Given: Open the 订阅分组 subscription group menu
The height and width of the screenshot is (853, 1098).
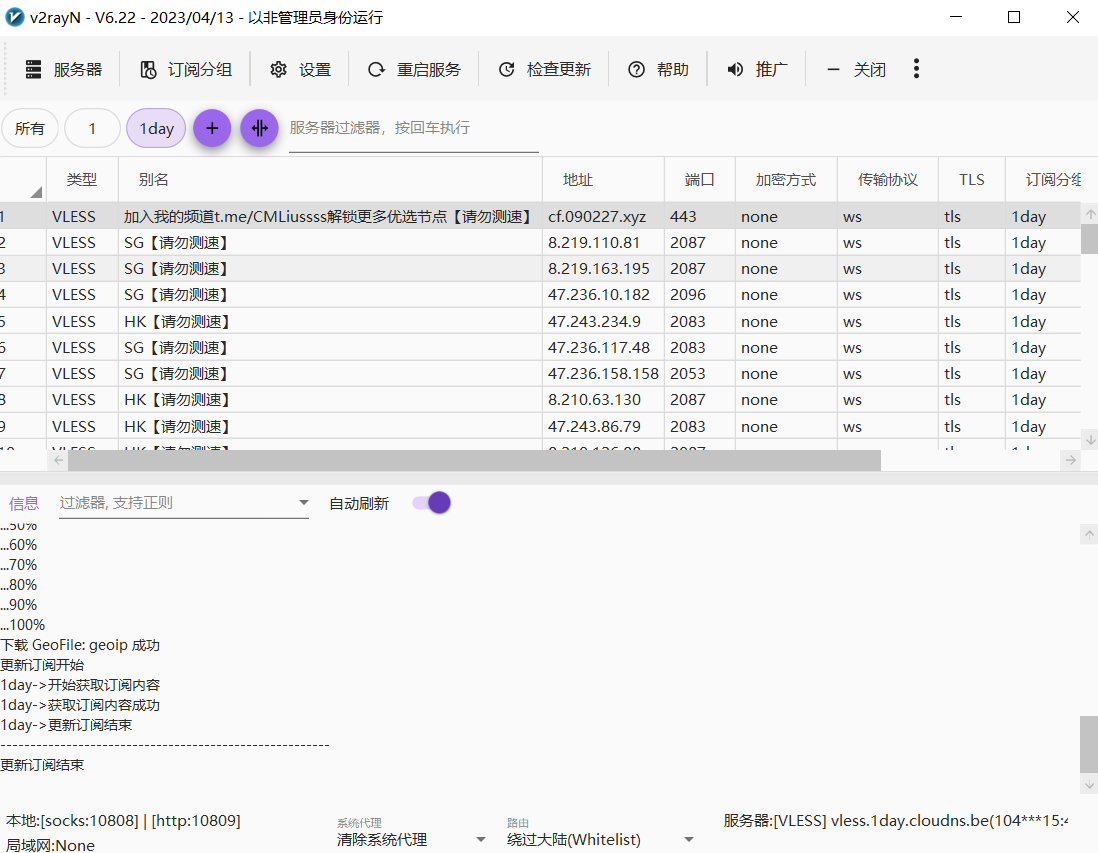Looking at the screenshot, I should [186, 69].
